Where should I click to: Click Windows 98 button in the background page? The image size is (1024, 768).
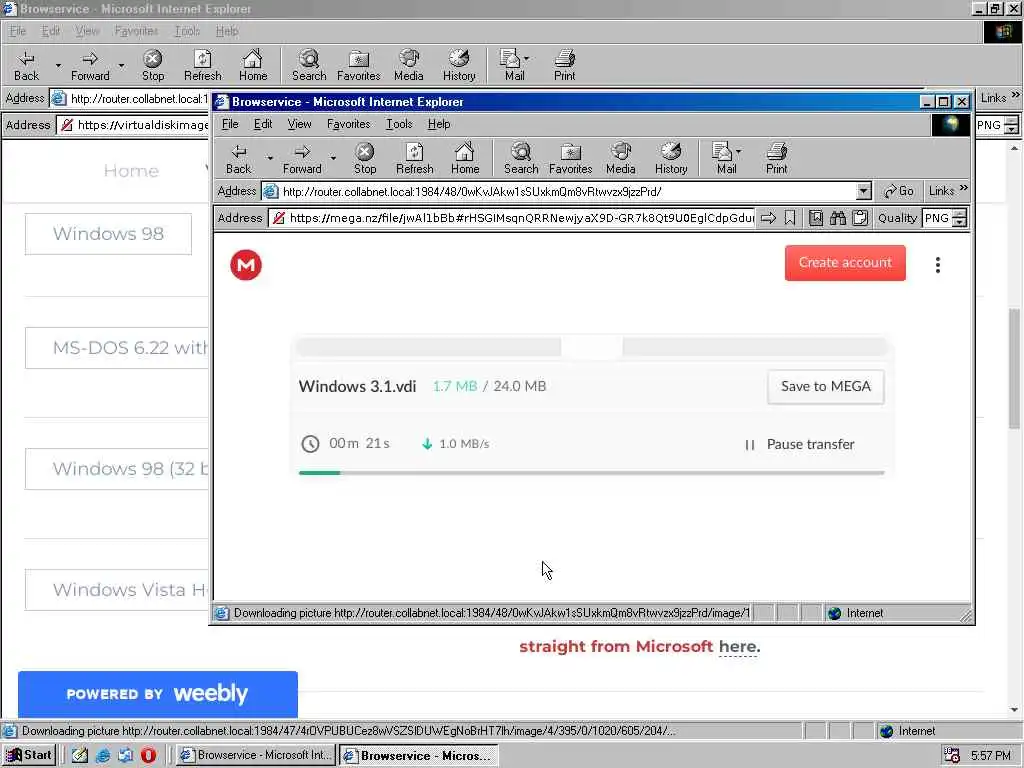click(108, 234)
